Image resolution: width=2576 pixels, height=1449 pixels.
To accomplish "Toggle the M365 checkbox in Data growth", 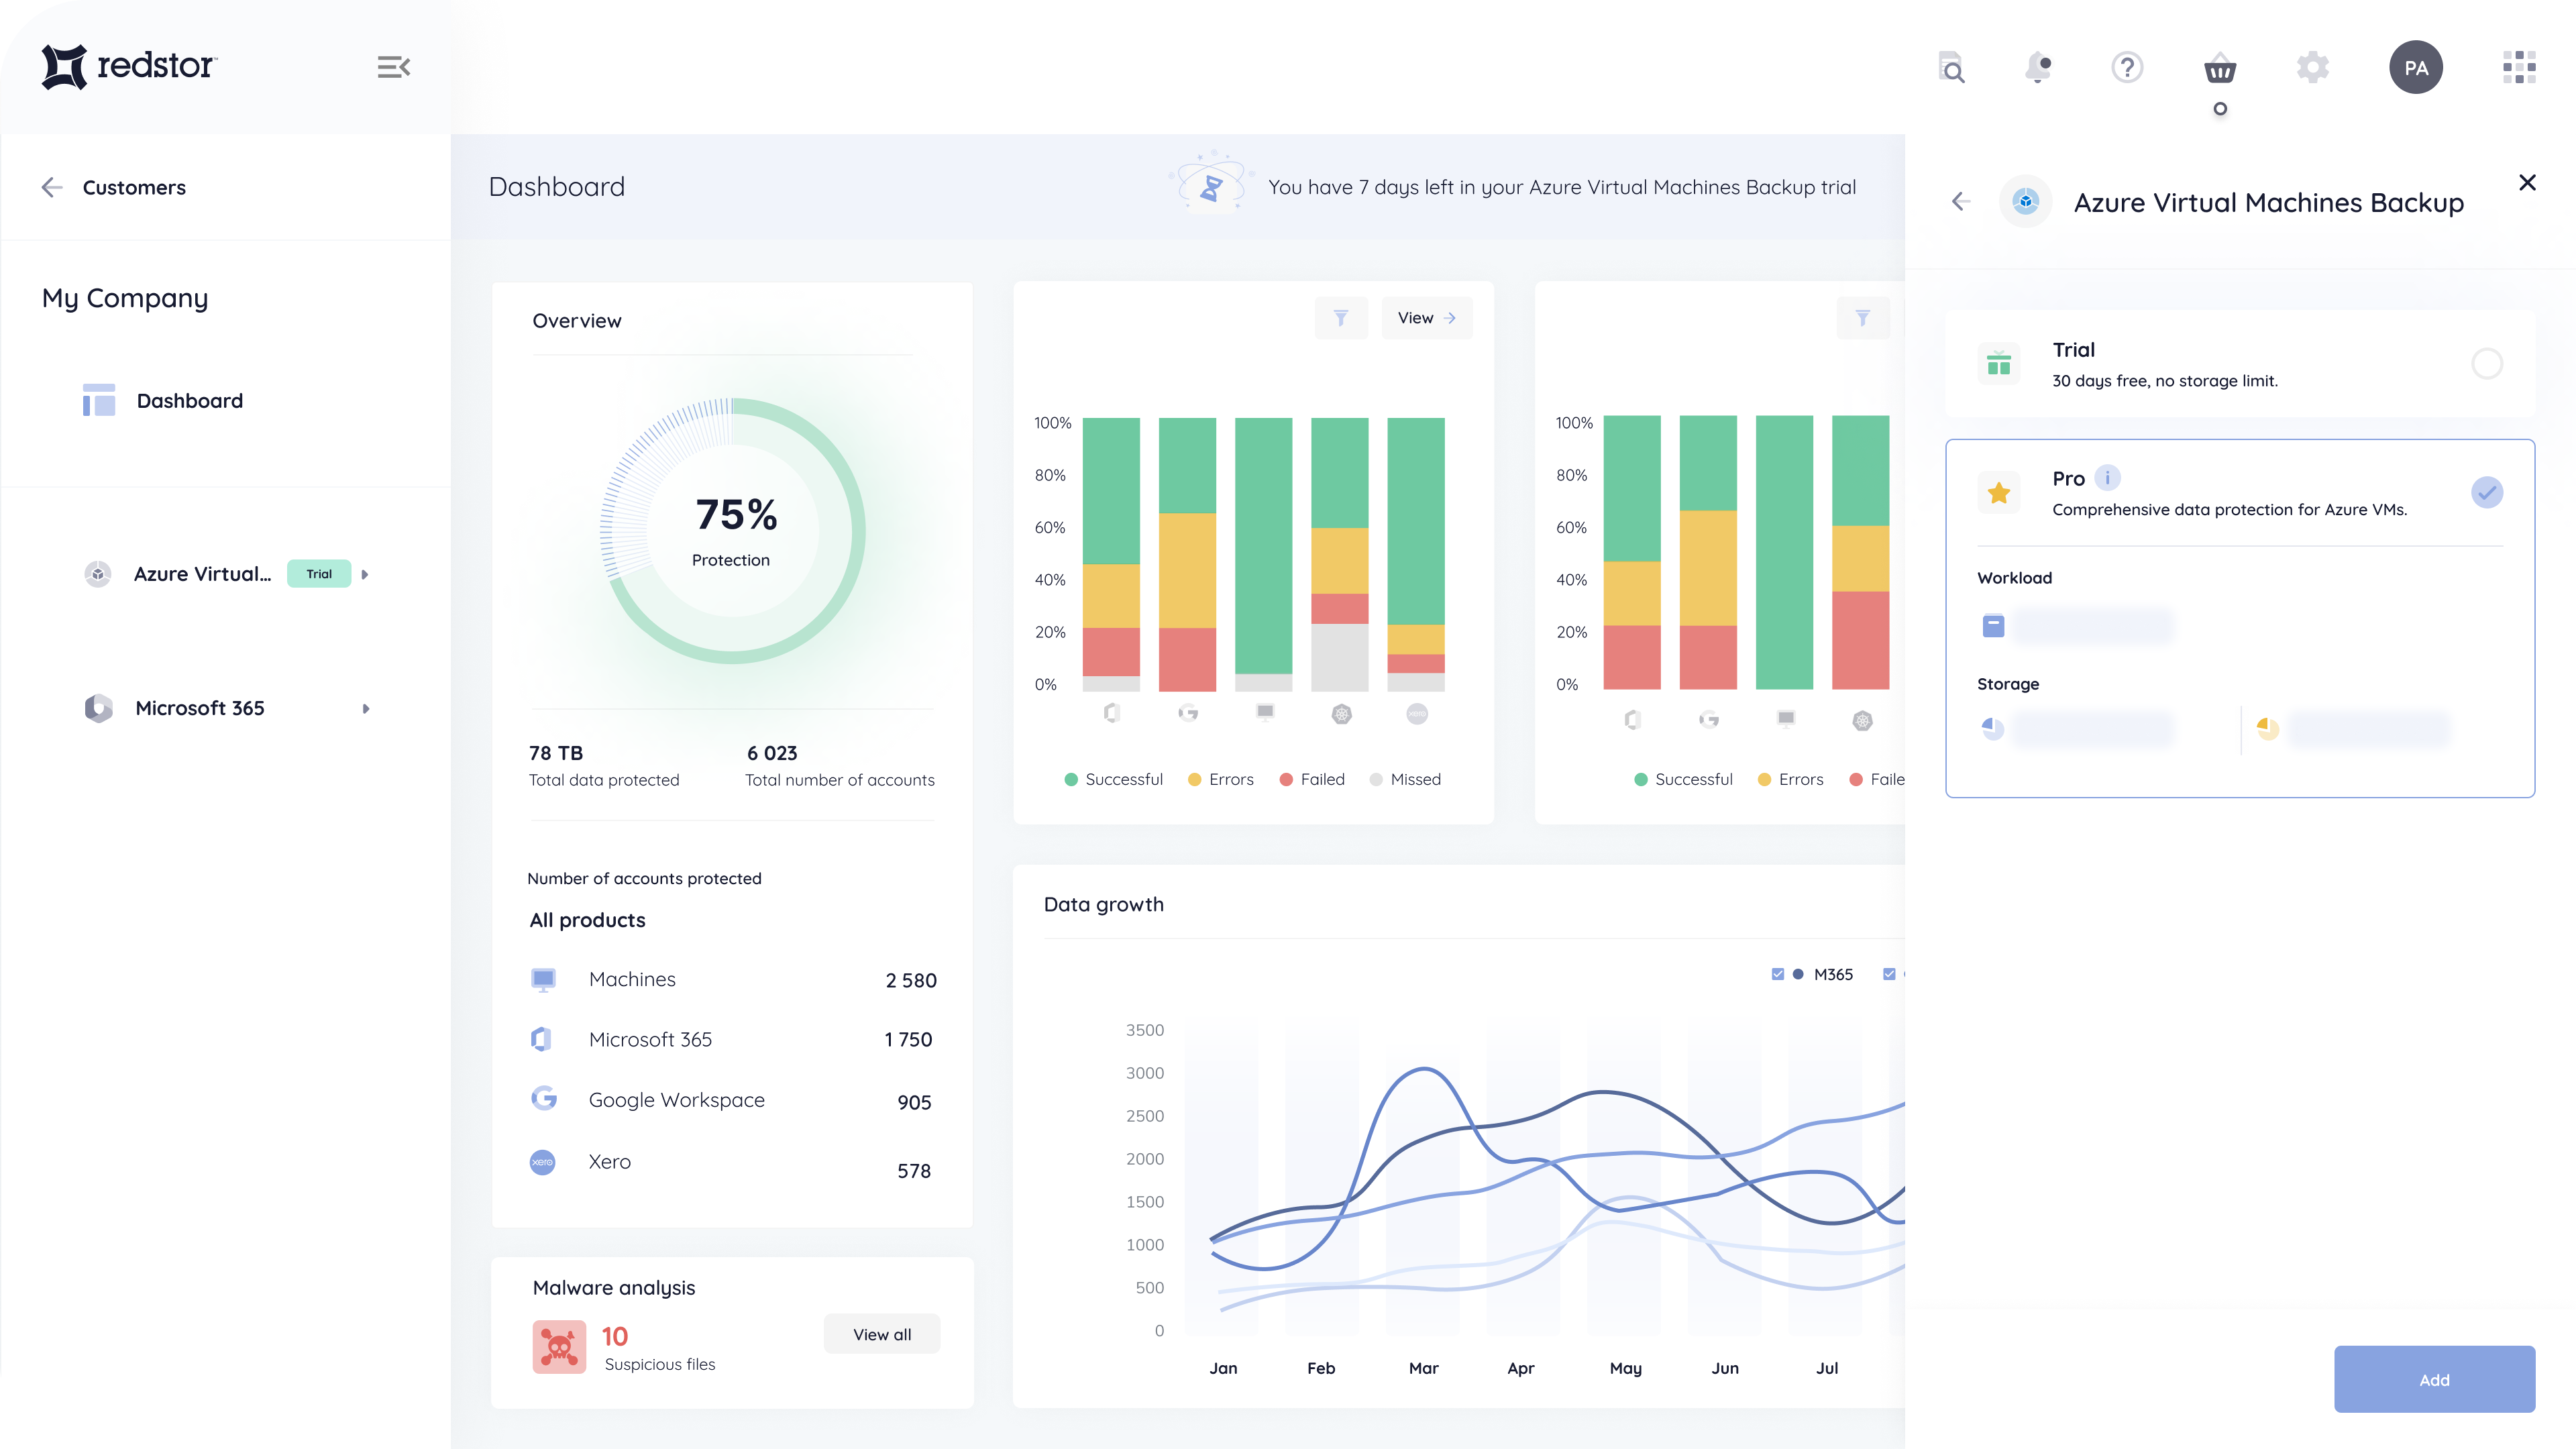I will [x=1777, y=974].
